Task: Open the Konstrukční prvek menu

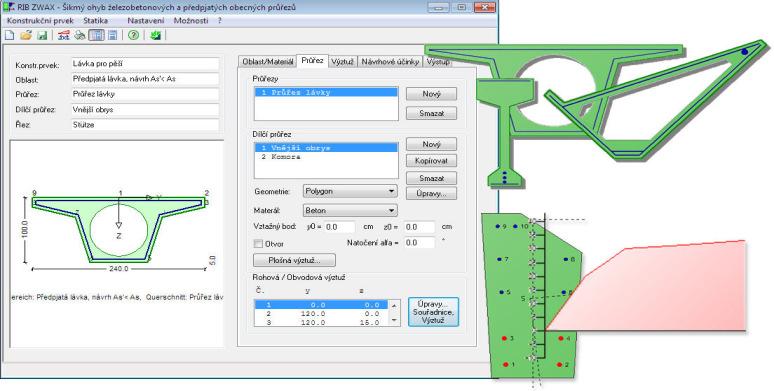Action: 40,21
